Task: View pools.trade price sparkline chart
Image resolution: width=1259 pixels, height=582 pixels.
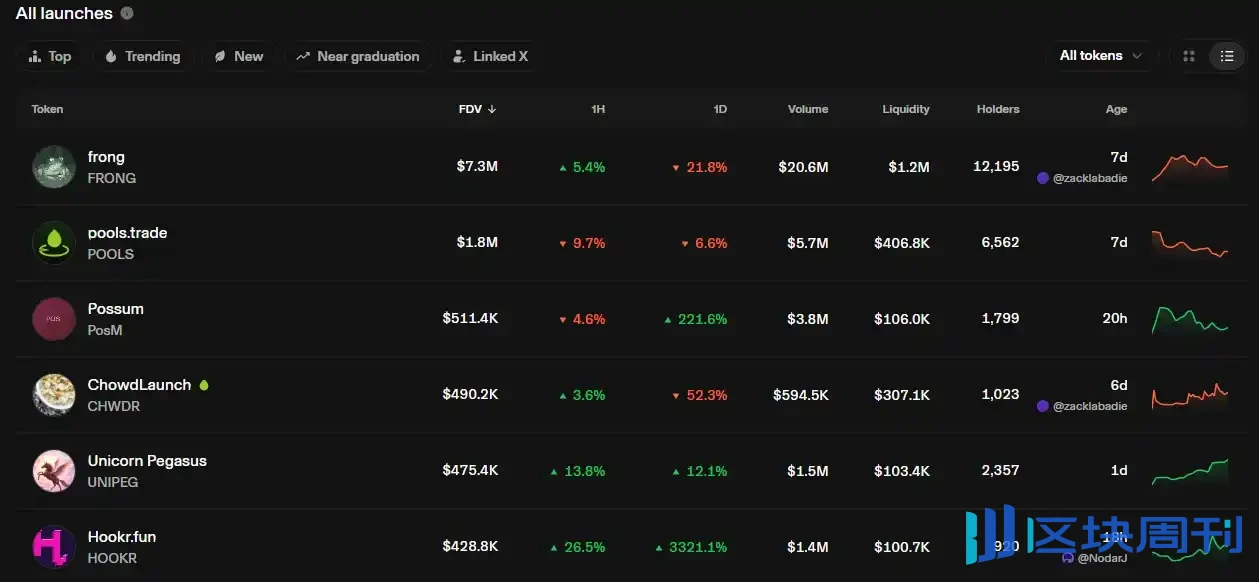Action: (1190, 243)
